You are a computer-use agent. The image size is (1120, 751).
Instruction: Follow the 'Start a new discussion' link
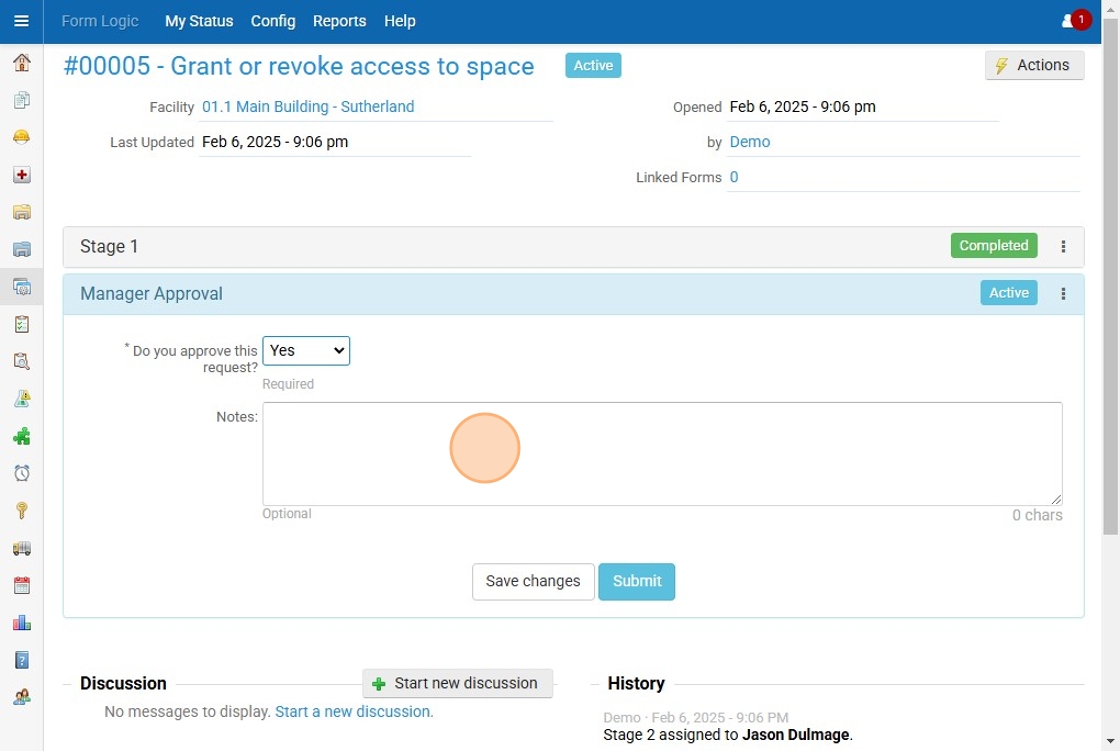click(354, 712)
